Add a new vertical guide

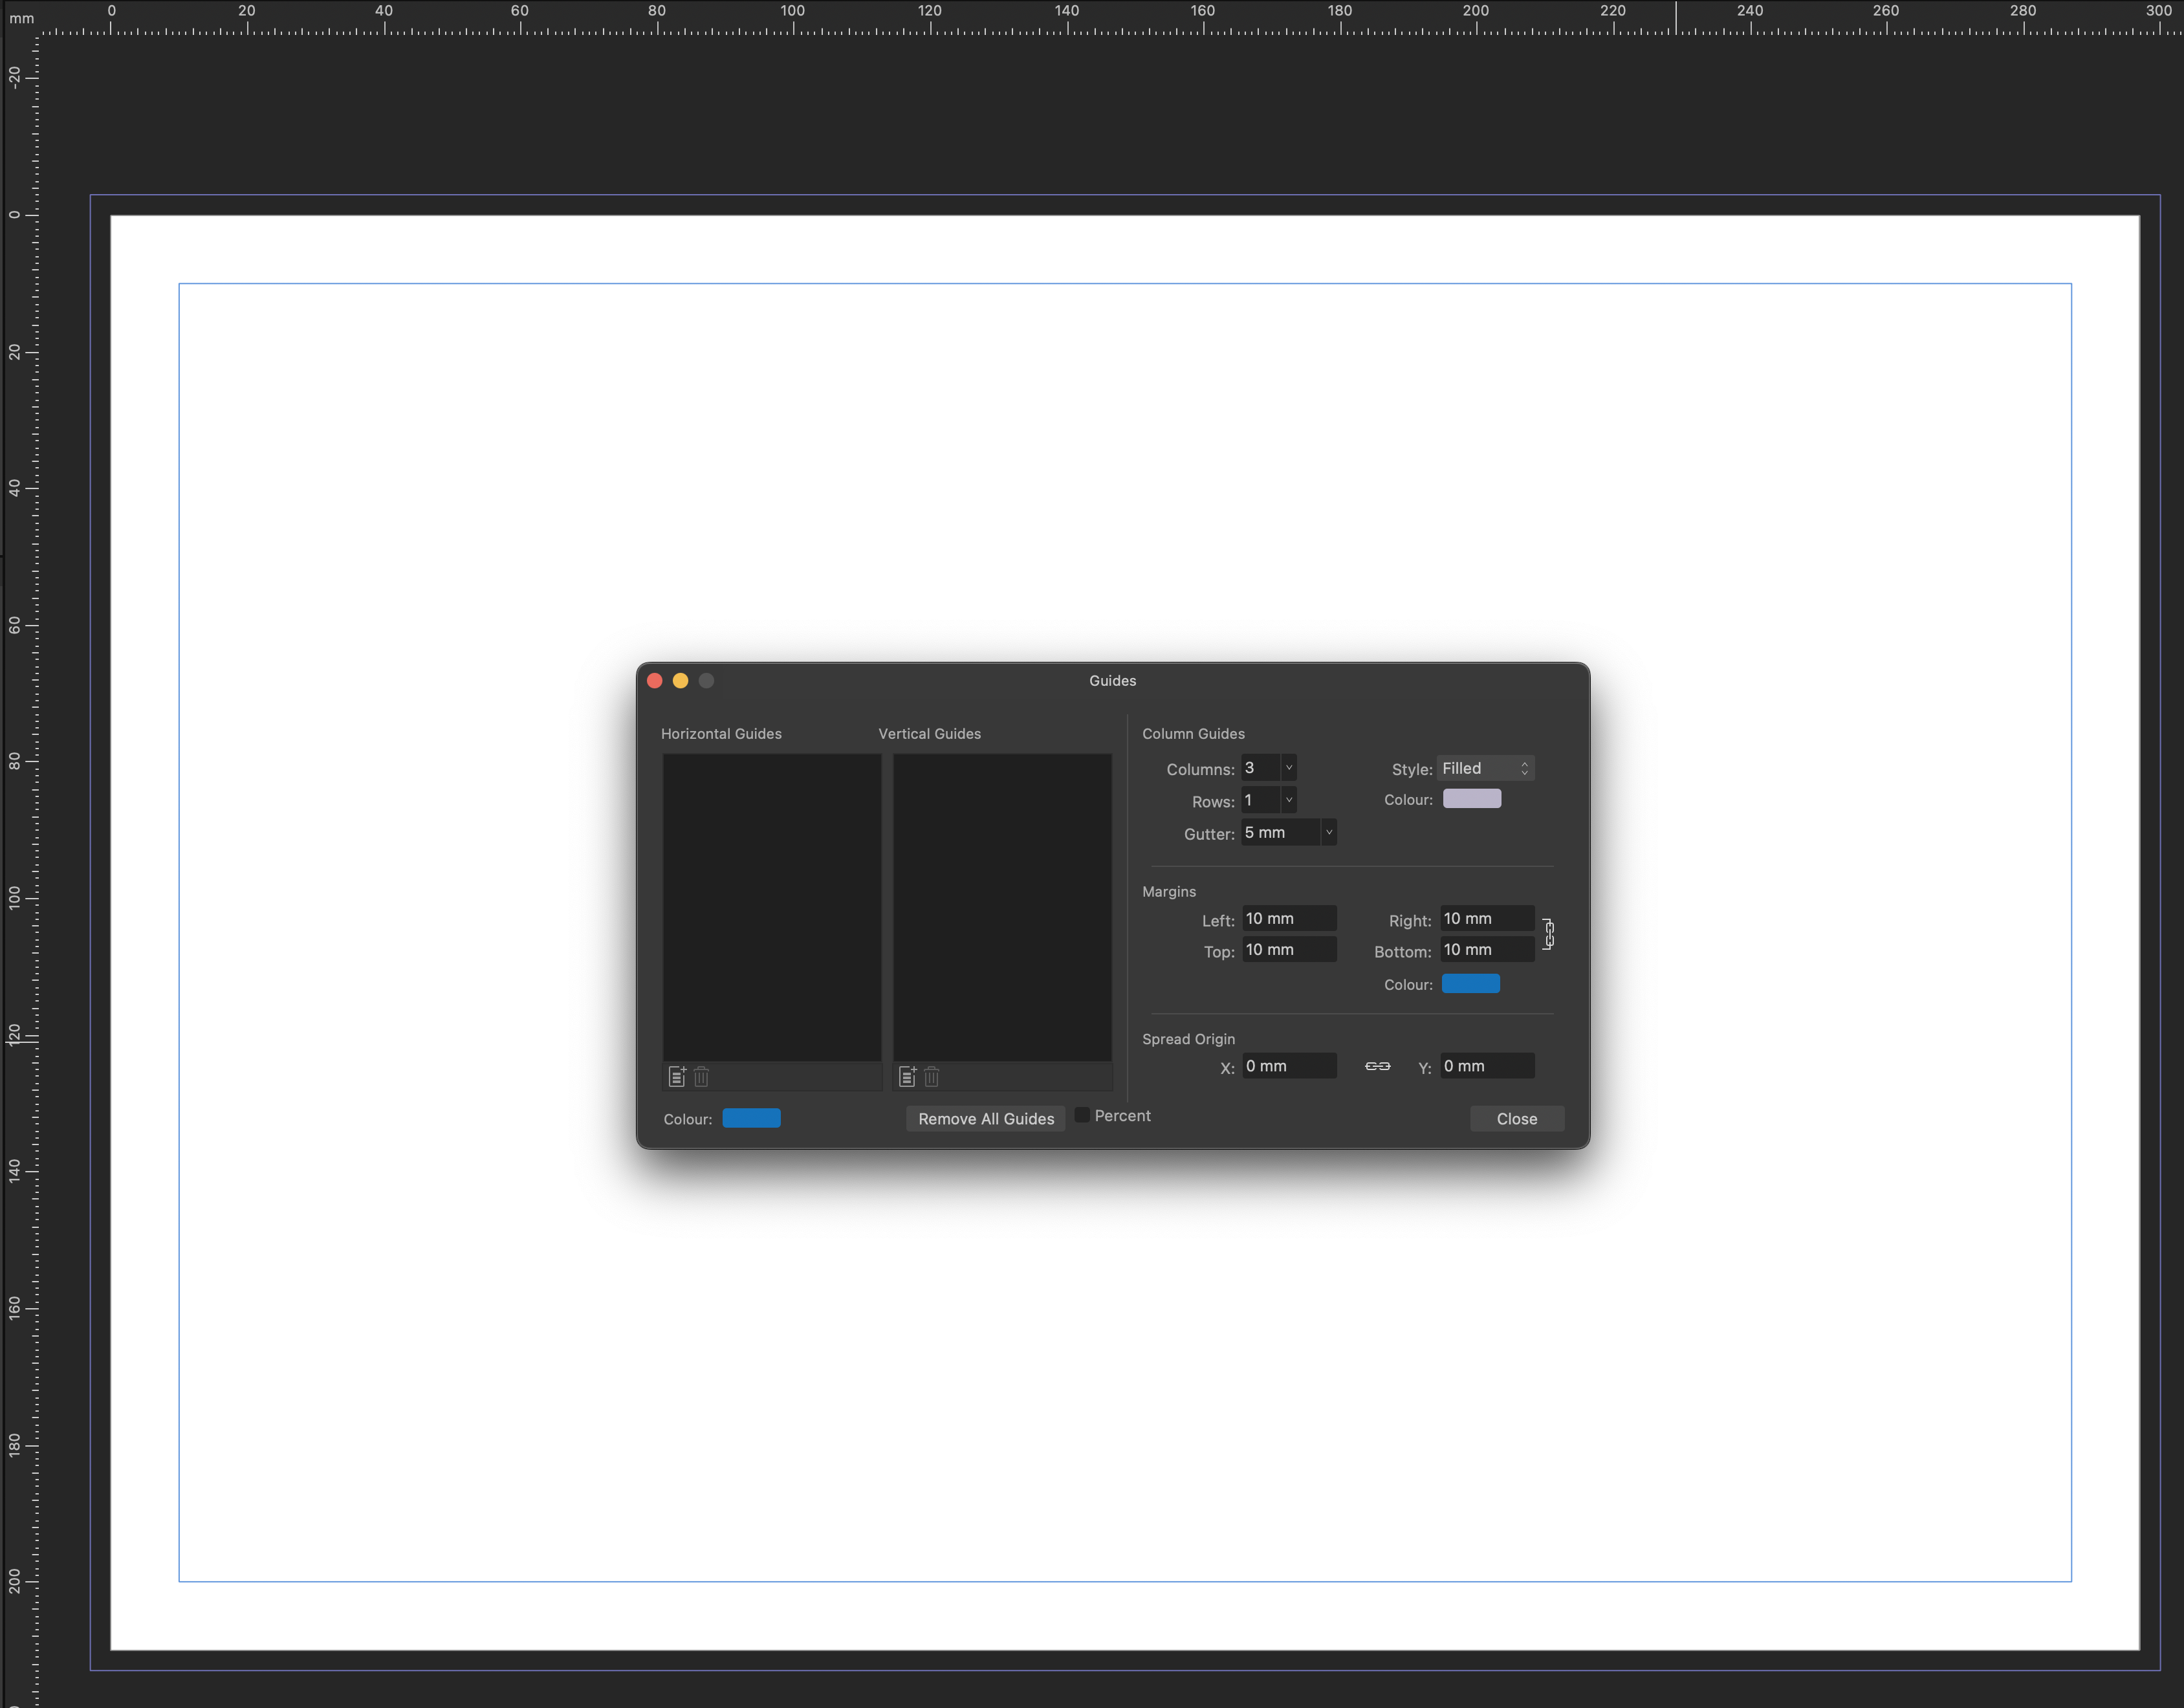(908, 1076)
